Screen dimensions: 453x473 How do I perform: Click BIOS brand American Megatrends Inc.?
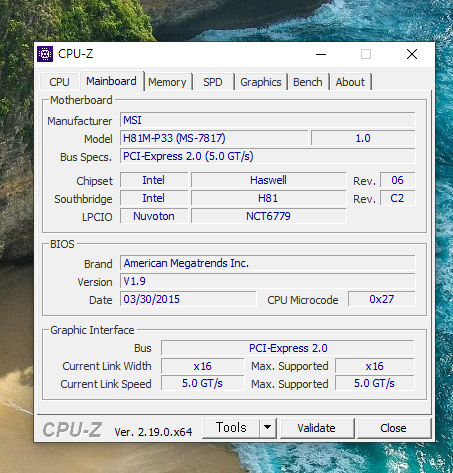[268, 263]
